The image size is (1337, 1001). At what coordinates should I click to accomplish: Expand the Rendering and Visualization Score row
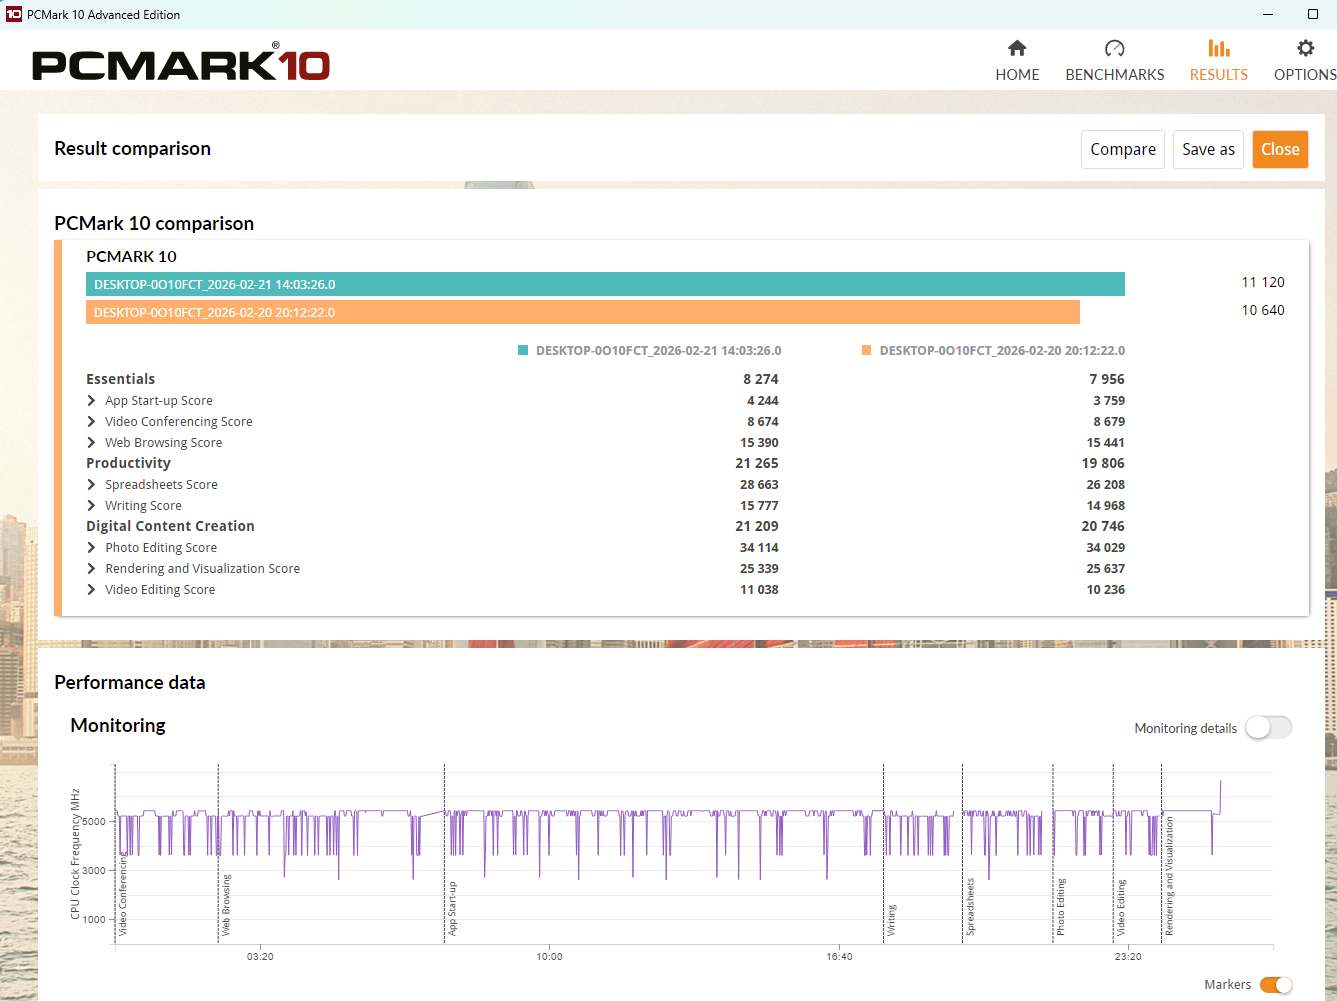point(91,569)
